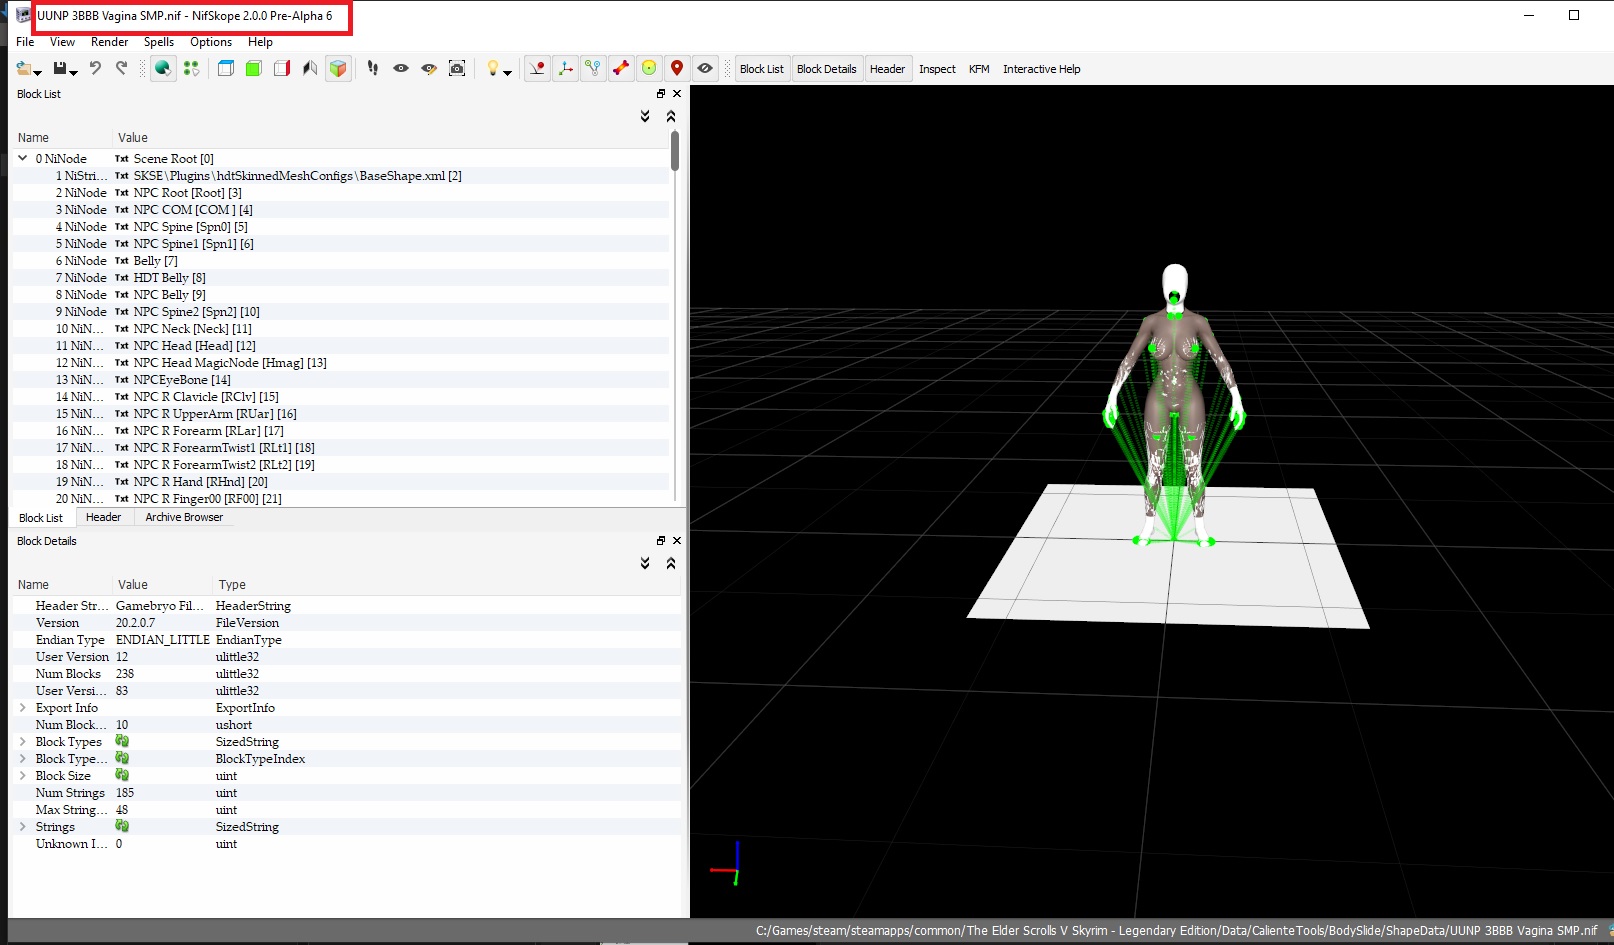Expand the Block Size row
This screenshot has height=945, width=1614.
(23, 776)
